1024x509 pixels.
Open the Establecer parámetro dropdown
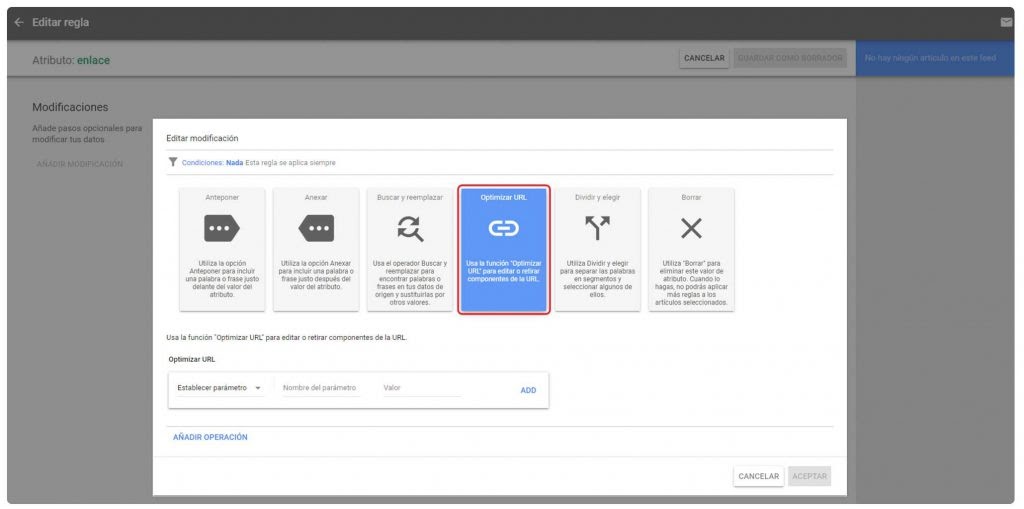[x=219, y=388]
